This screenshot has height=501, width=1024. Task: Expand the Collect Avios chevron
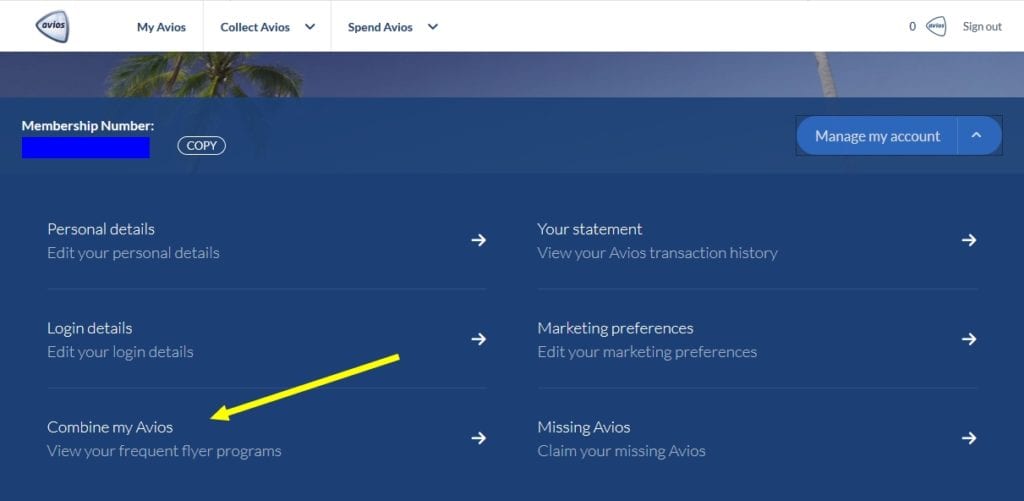tap(310, 27)
